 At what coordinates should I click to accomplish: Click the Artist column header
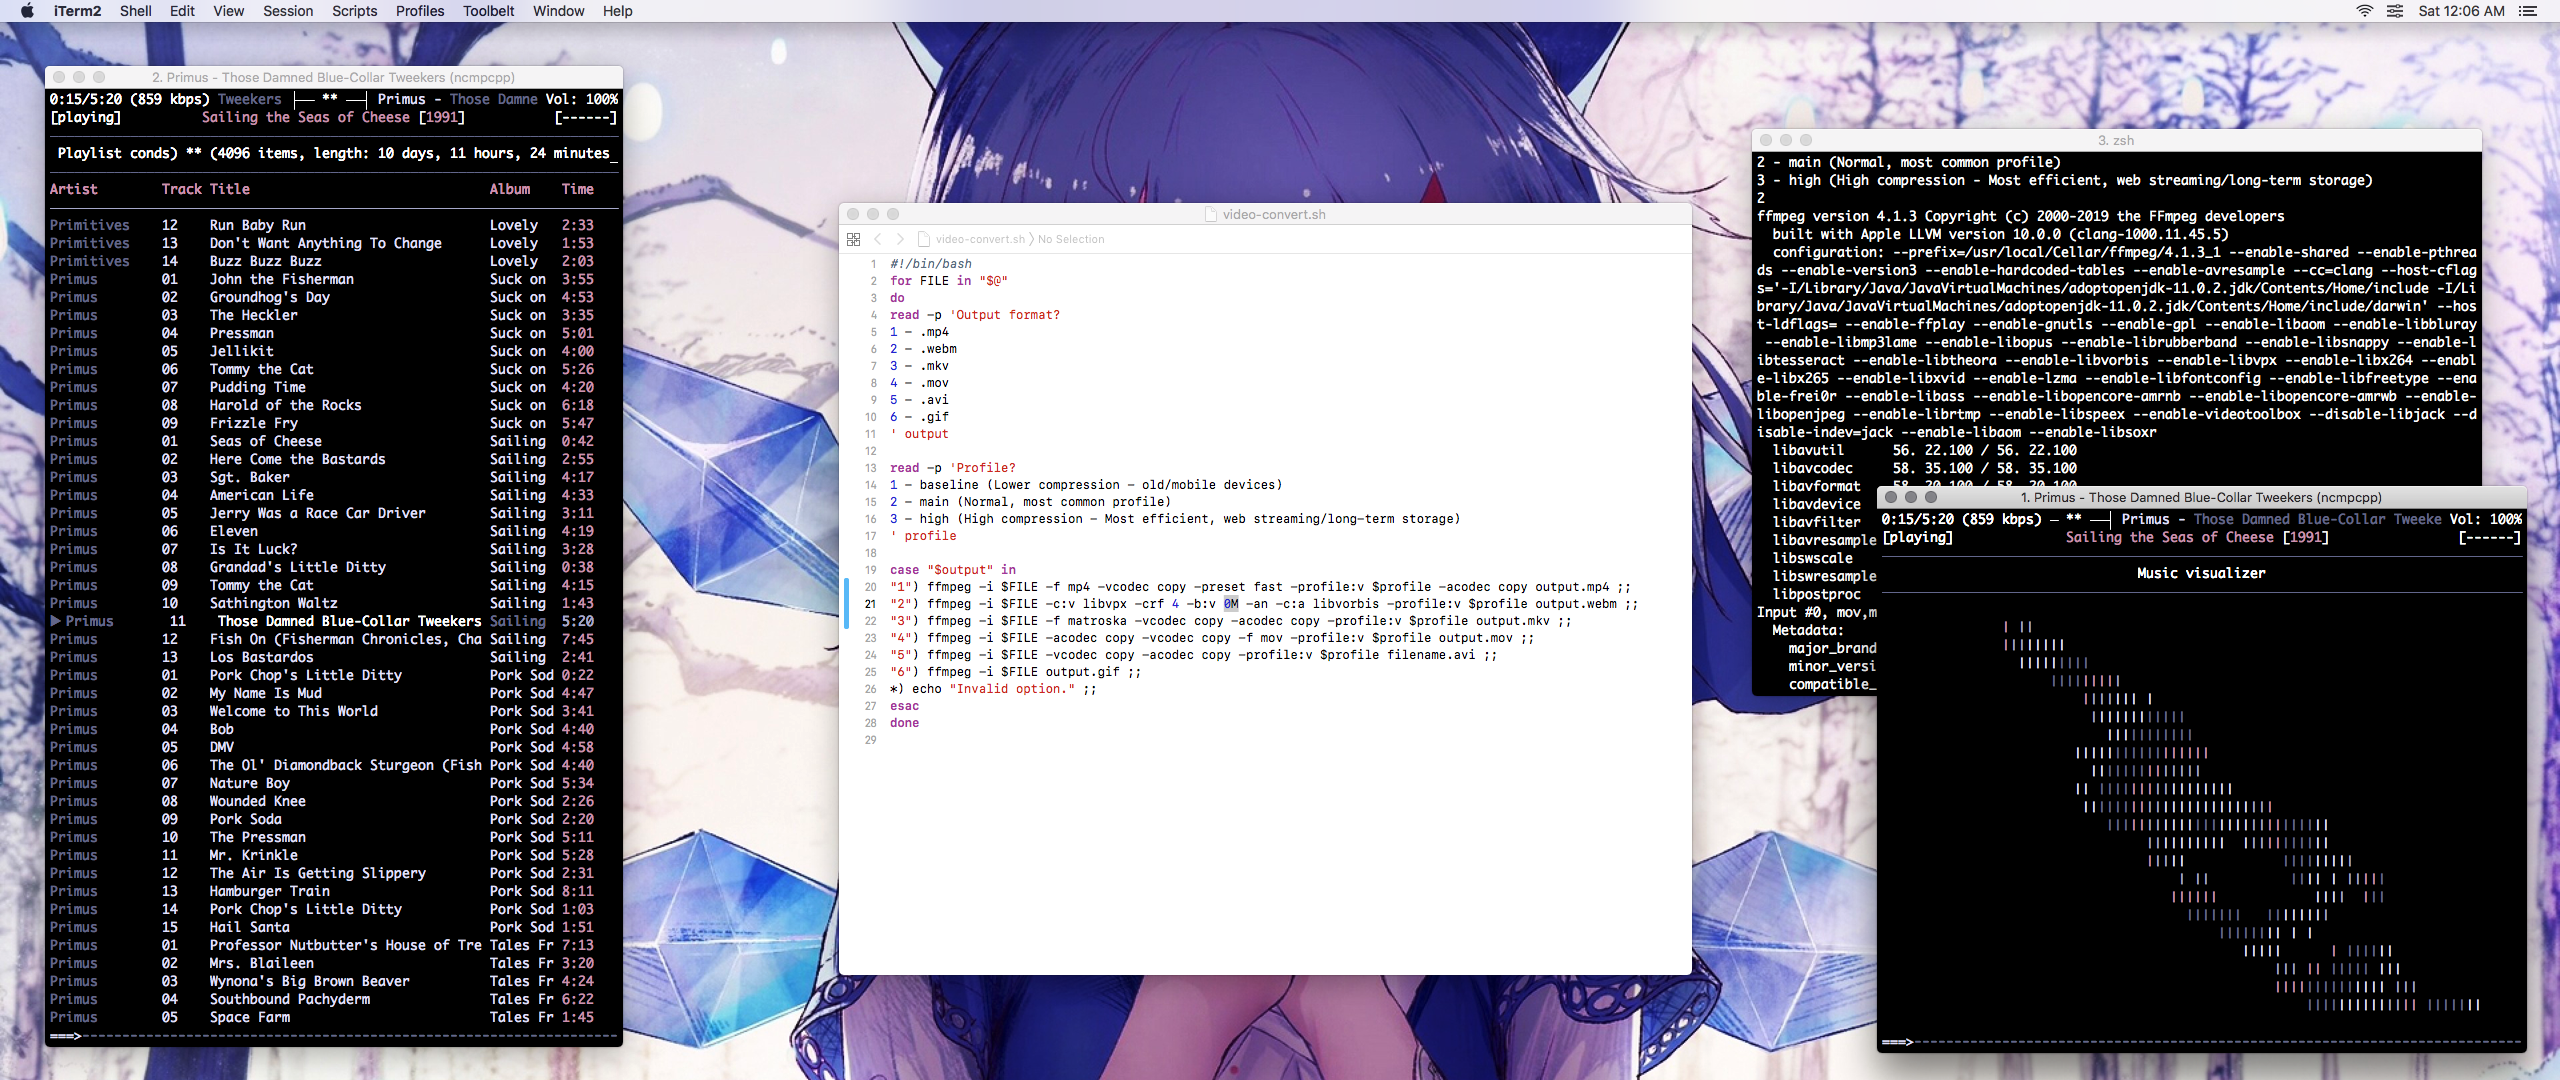(74, 189)
